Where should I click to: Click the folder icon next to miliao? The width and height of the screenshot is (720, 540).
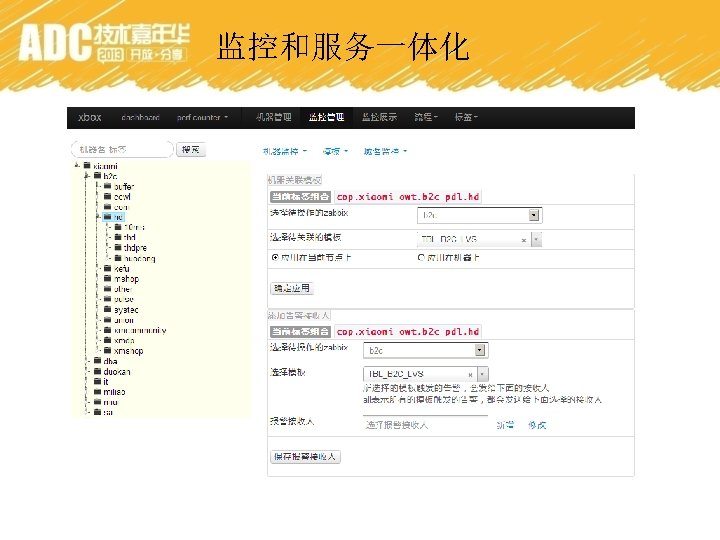tap(97, 392)
